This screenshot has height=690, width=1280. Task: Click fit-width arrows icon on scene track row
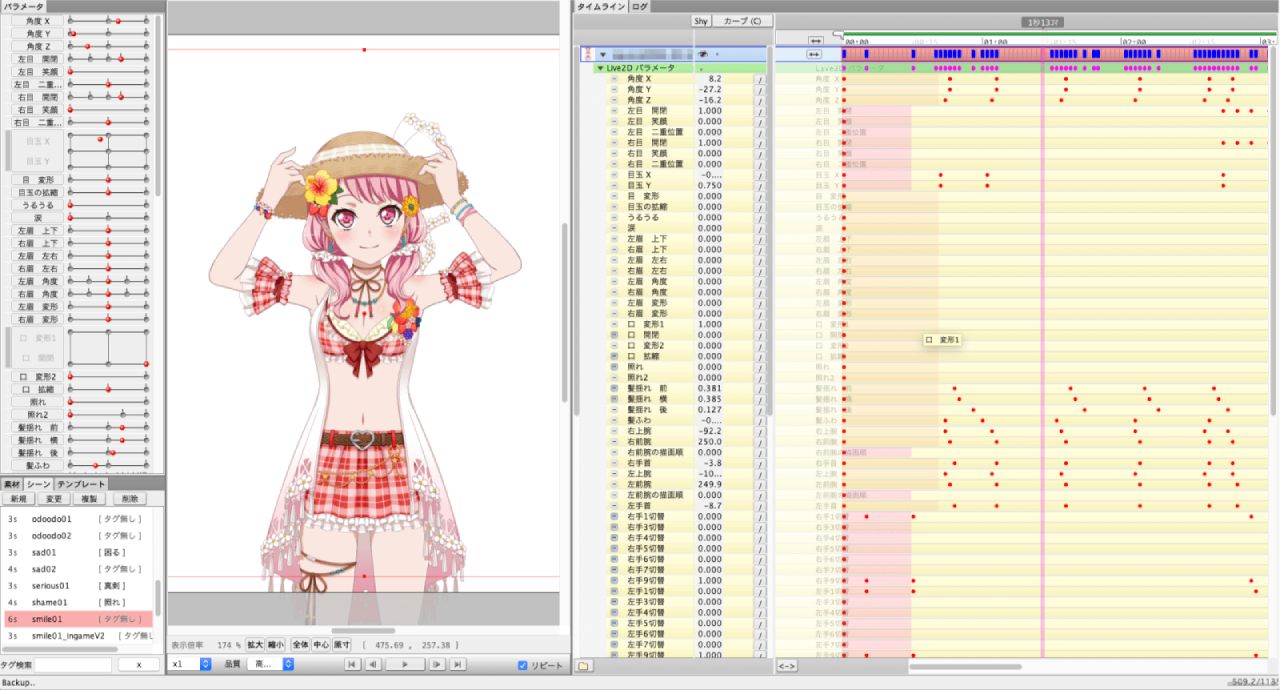(x=814, y=54)
